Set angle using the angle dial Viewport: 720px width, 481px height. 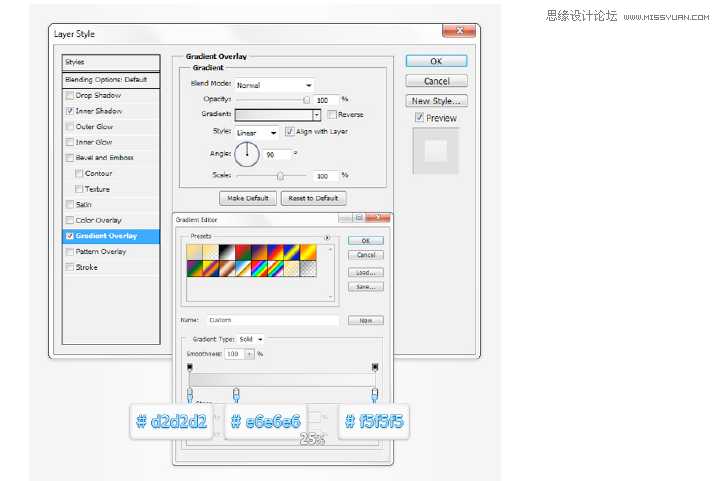tap(246, 154)
